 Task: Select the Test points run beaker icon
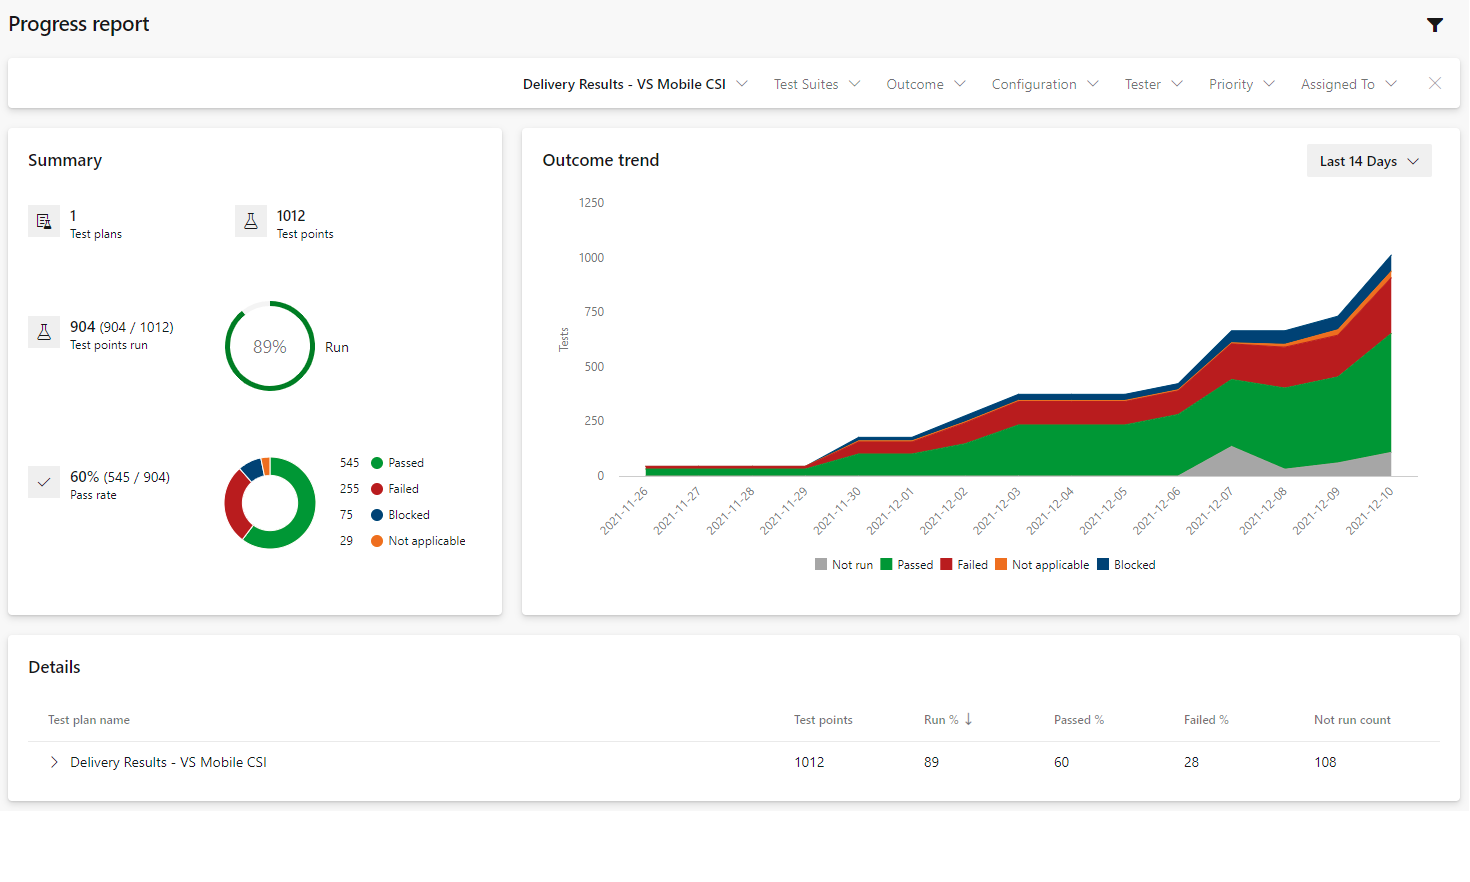(43, 331)
